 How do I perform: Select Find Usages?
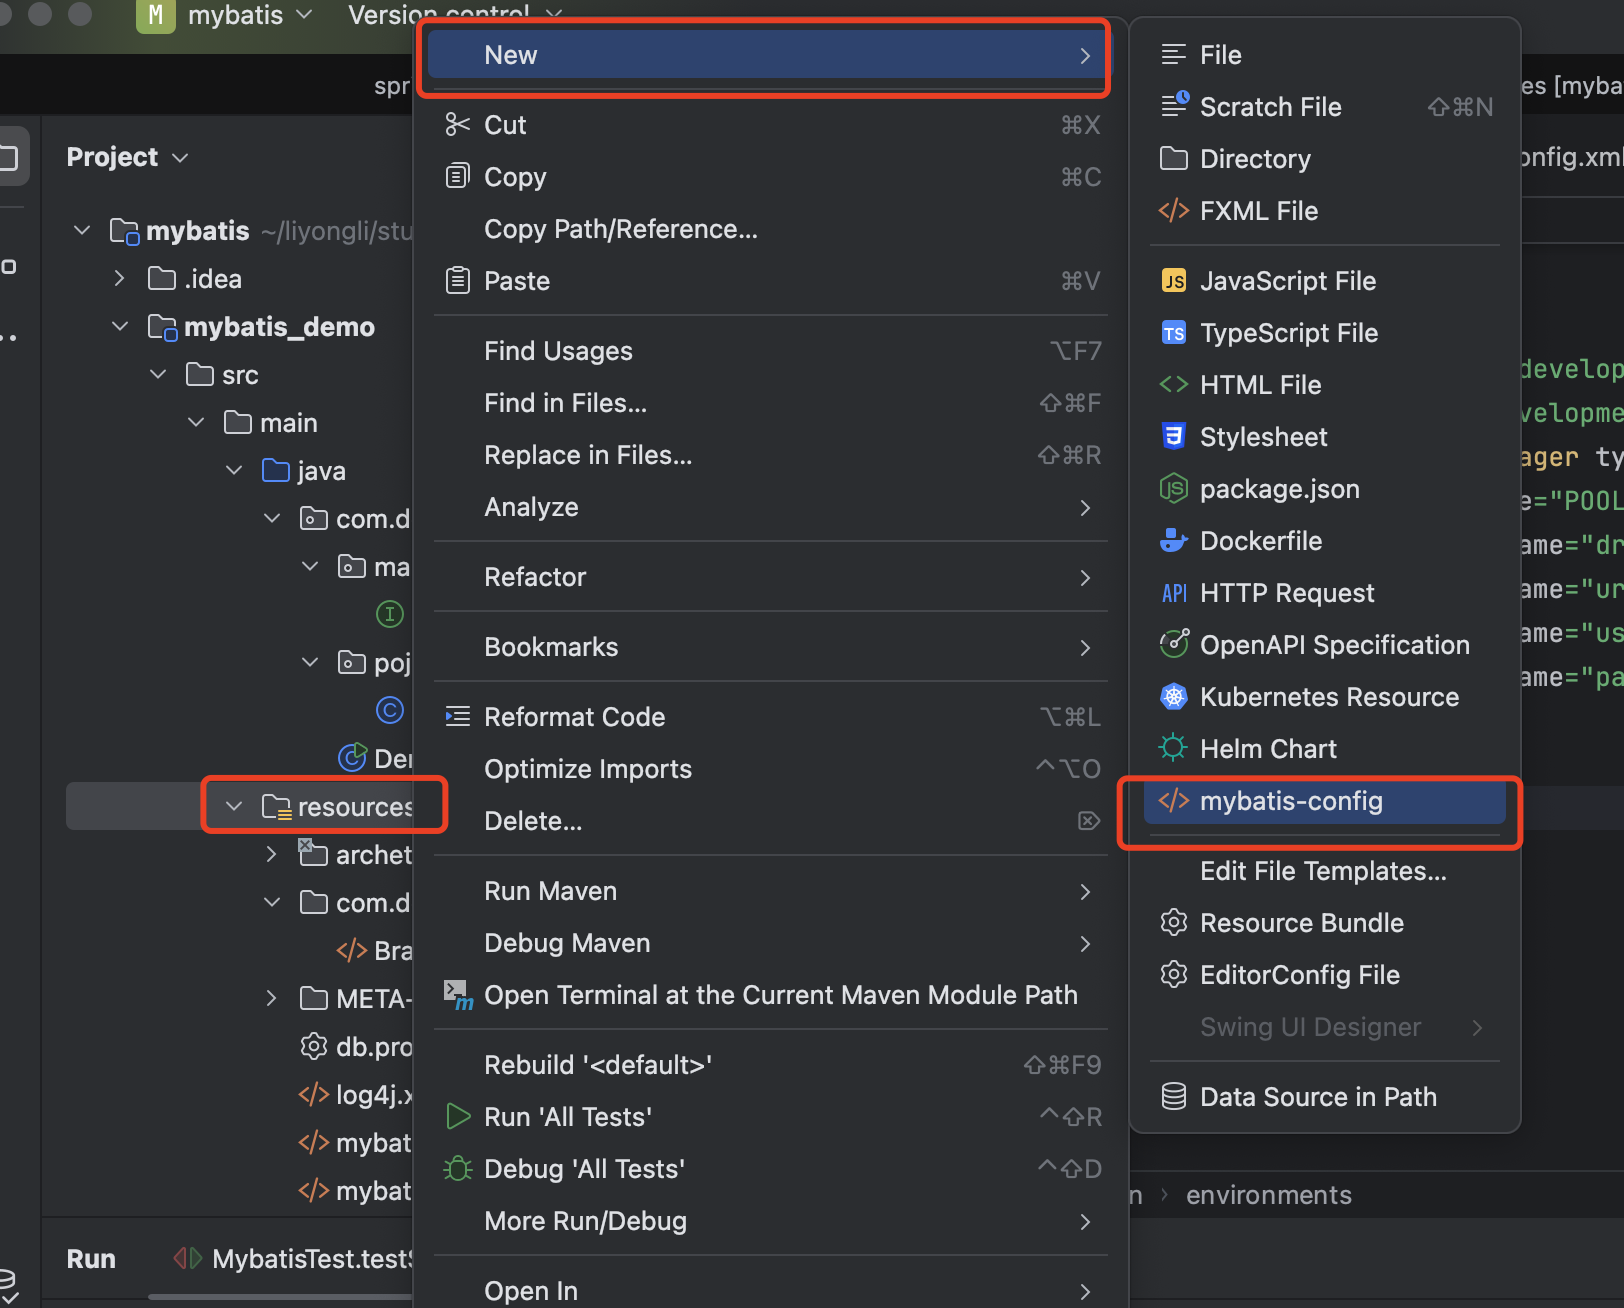[x=770, y=351]
